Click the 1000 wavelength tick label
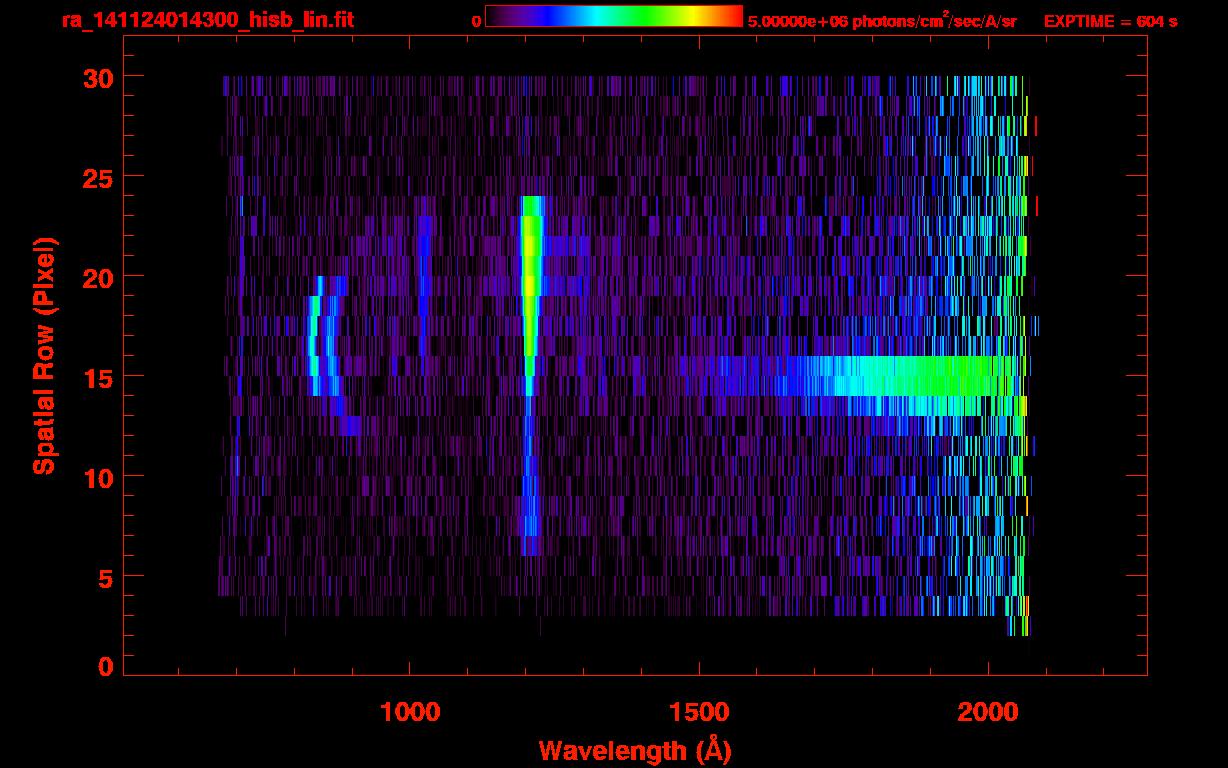1228x768 pixels. tap(410, 712)
